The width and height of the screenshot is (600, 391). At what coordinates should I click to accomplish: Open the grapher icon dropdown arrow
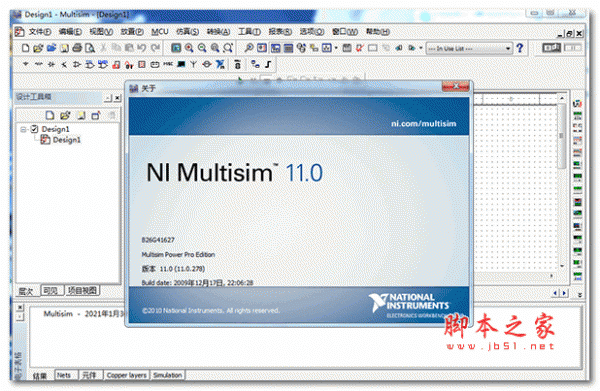(x=336, y=48)
